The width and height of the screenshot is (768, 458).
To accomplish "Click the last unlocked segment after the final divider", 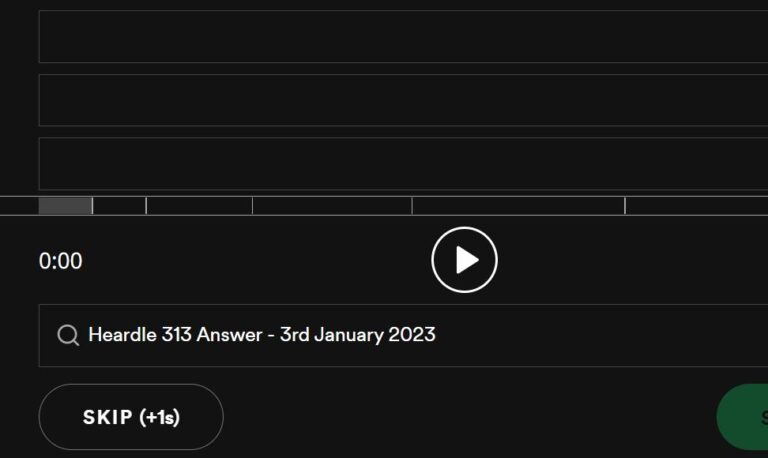I will 697,206.
